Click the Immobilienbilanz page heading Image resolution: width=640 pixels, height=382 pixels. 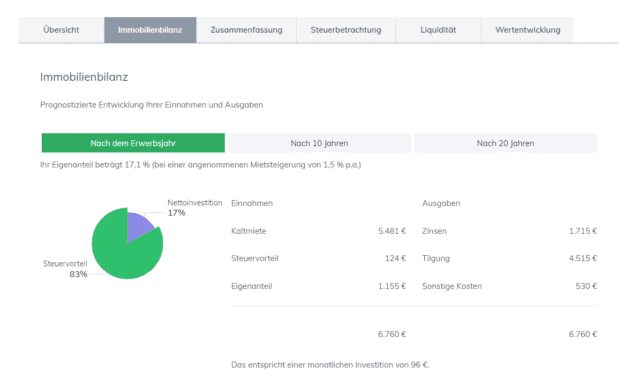[84, 77]
